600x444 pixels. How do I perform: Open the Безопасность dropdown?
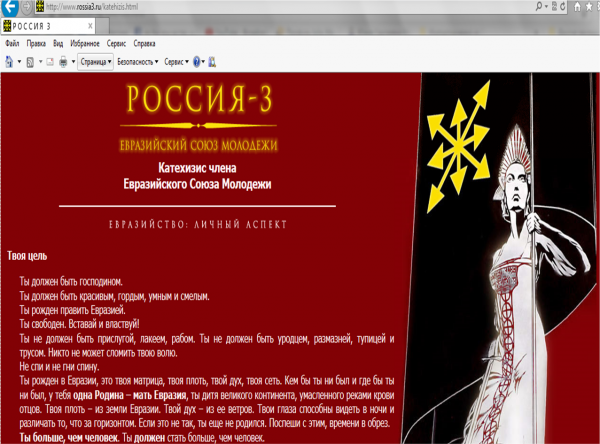(138, 62)
